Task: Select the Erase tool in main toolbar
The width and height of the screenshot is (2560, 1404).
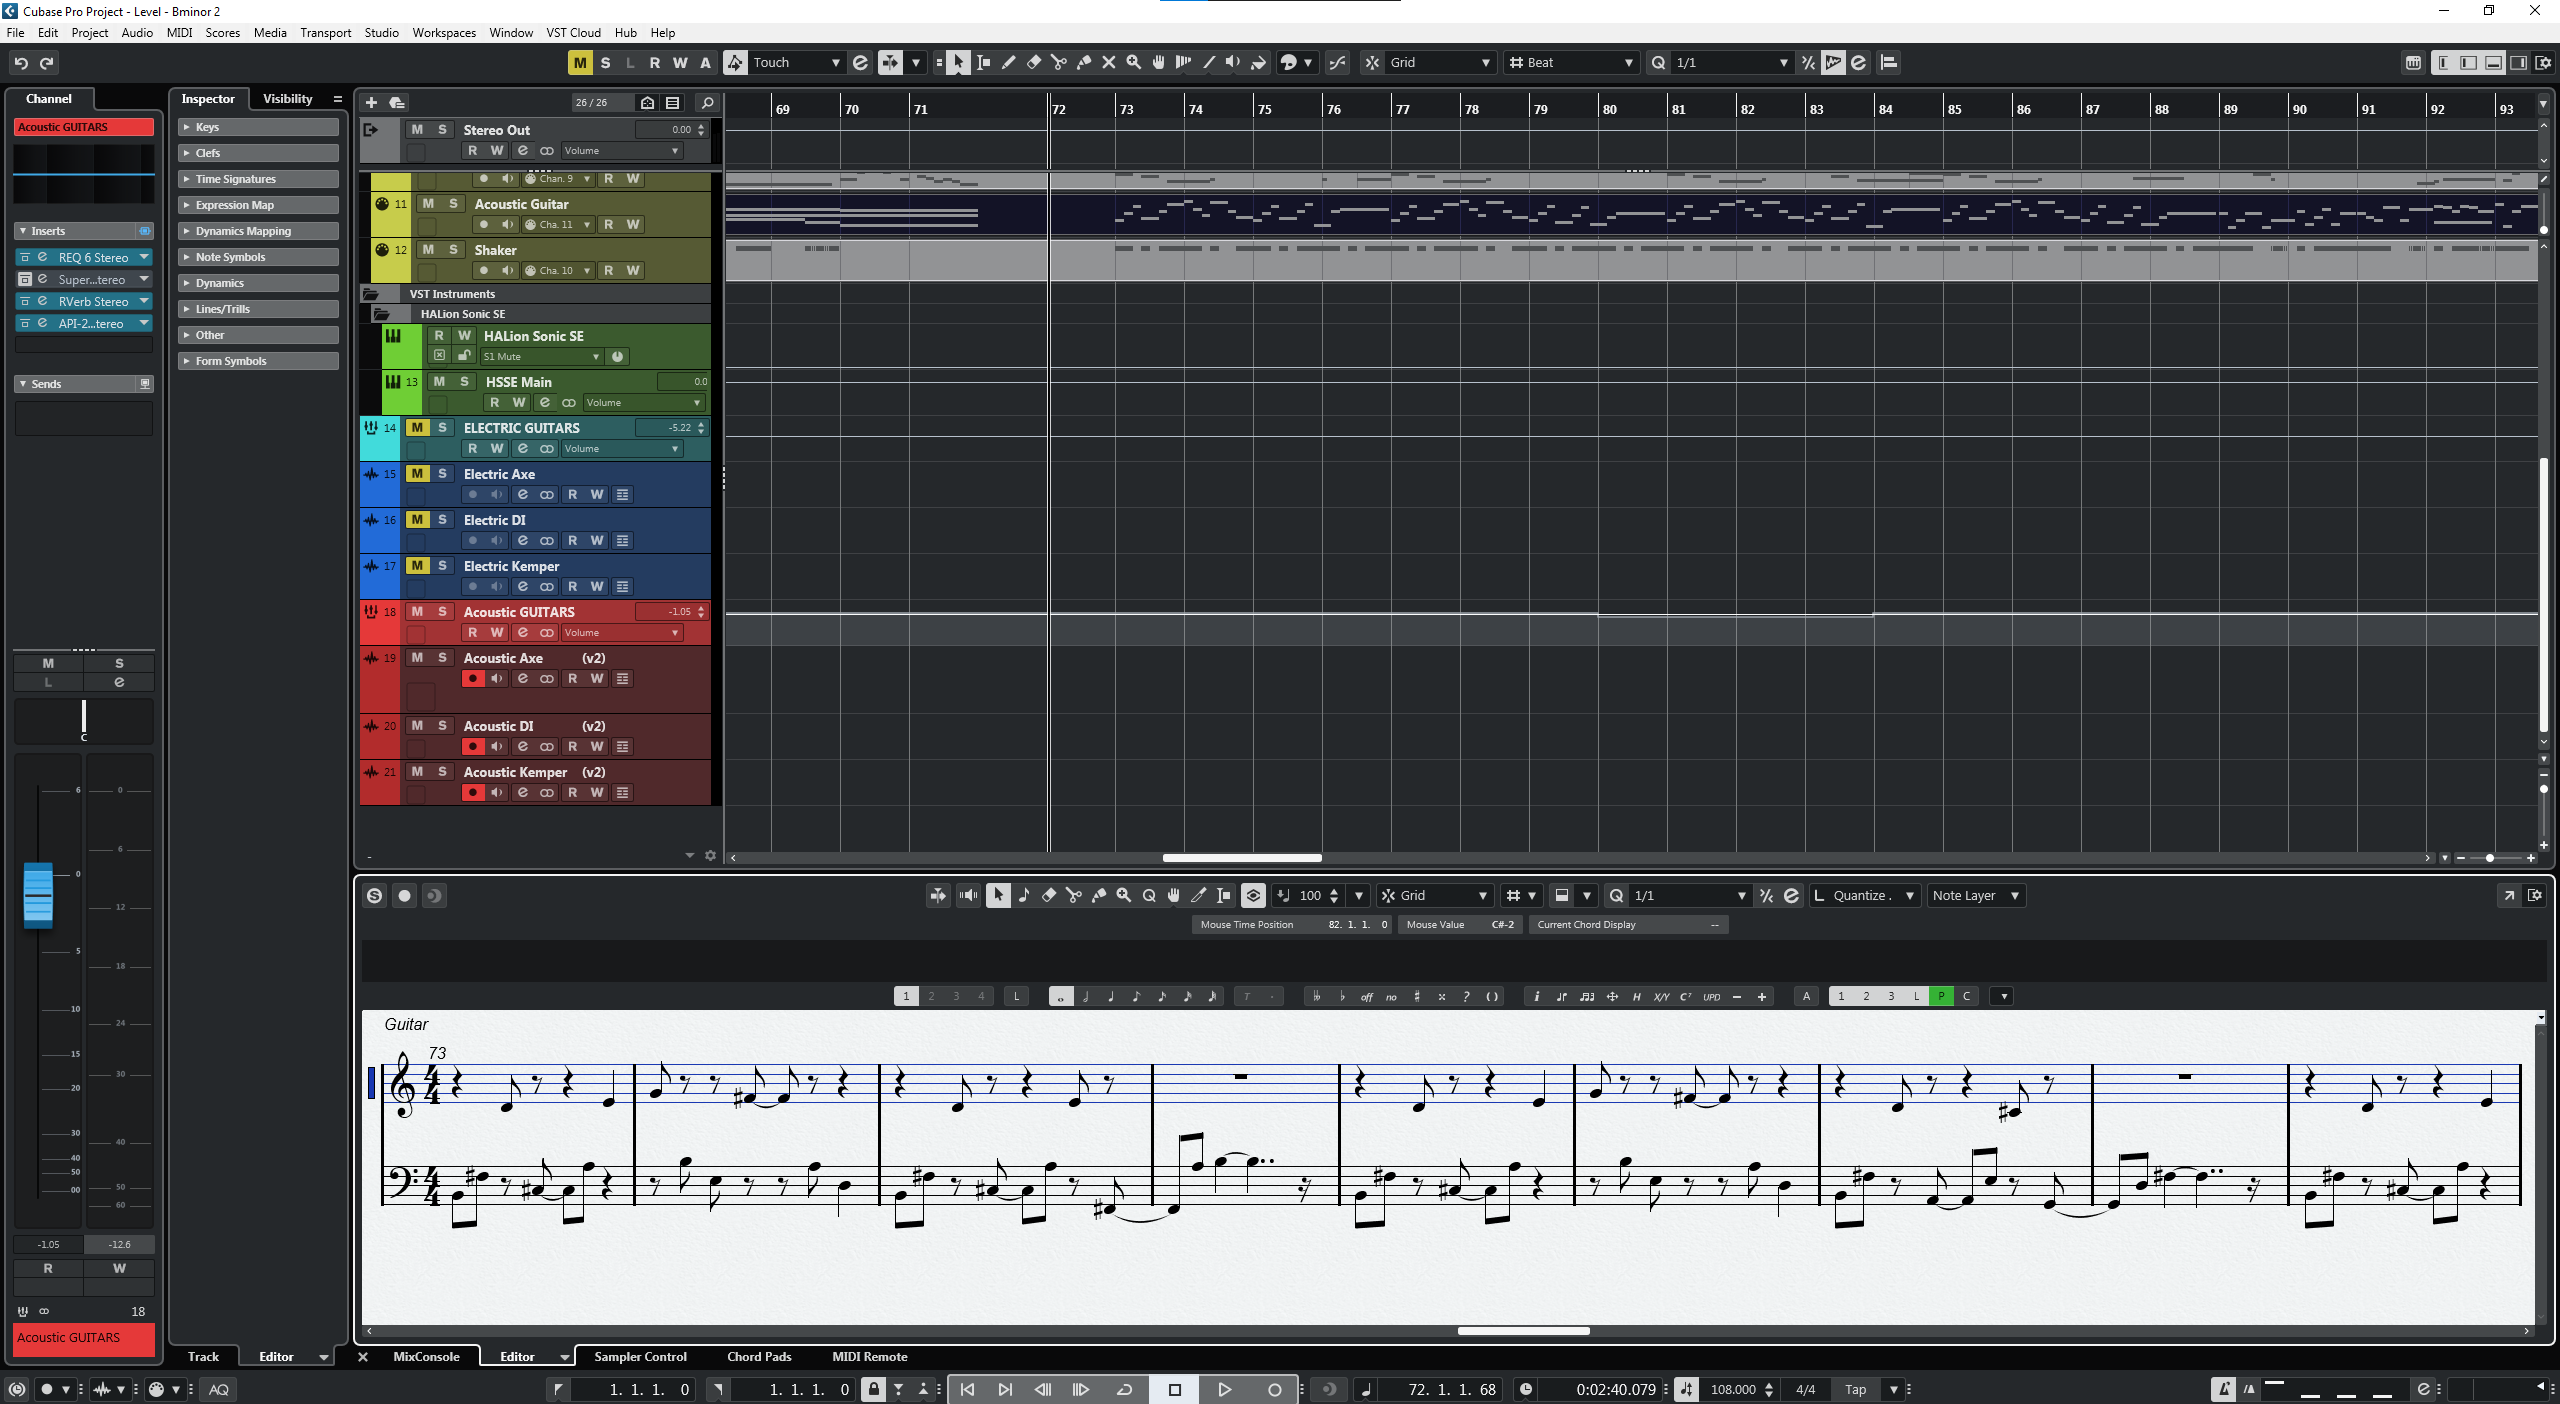Action: (1034, 62)
